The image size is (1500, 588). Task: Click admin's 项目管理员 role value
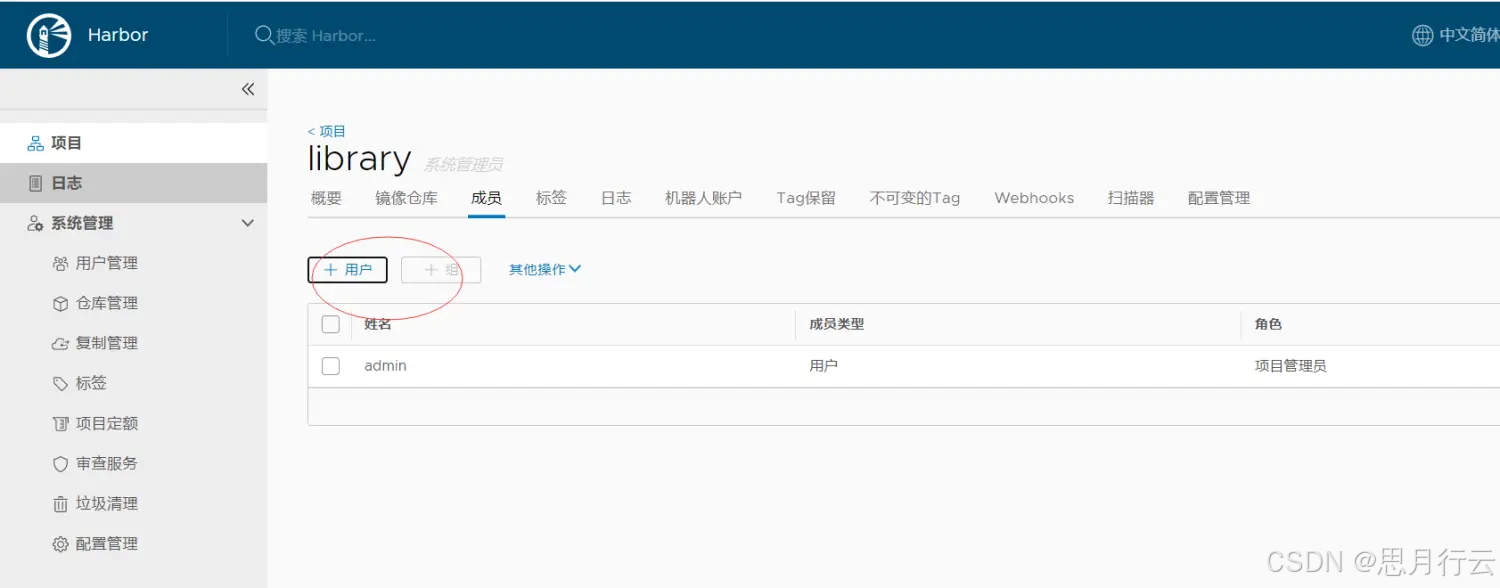tap(1290, 365)
